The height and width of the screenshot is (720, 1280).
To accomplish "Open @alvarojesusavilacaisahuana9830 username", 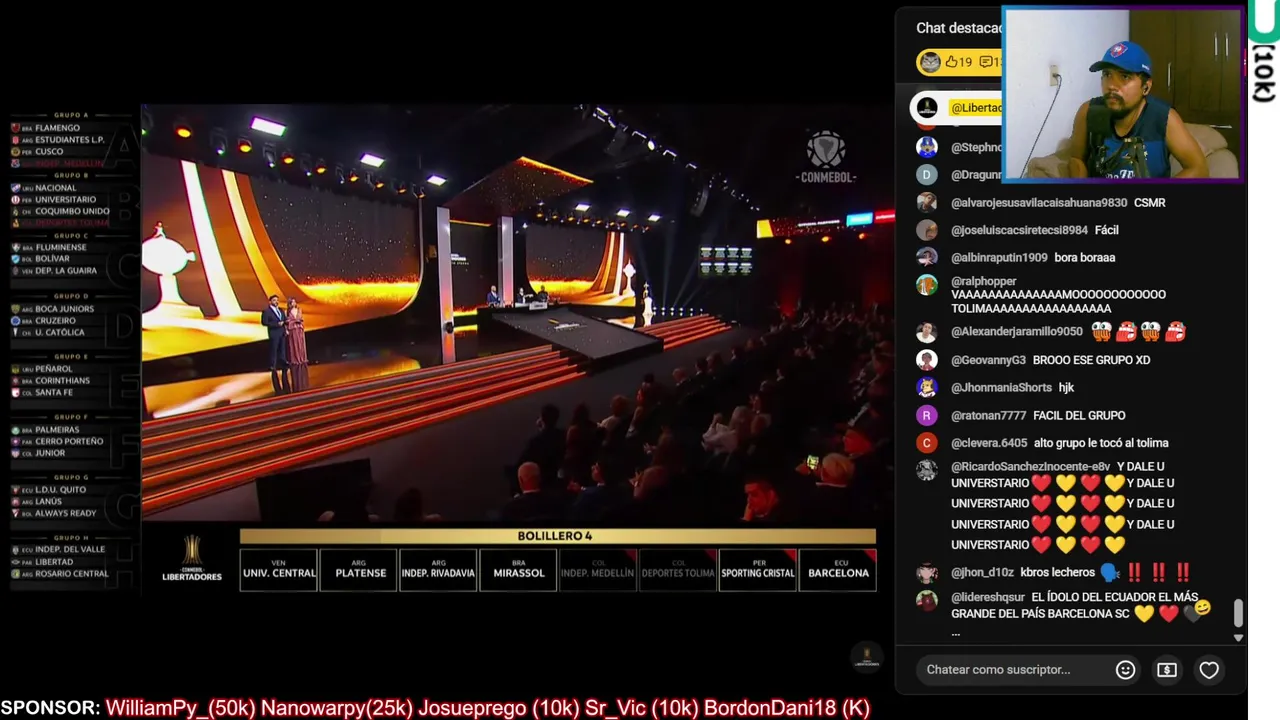I will (x=1039, y=203).
